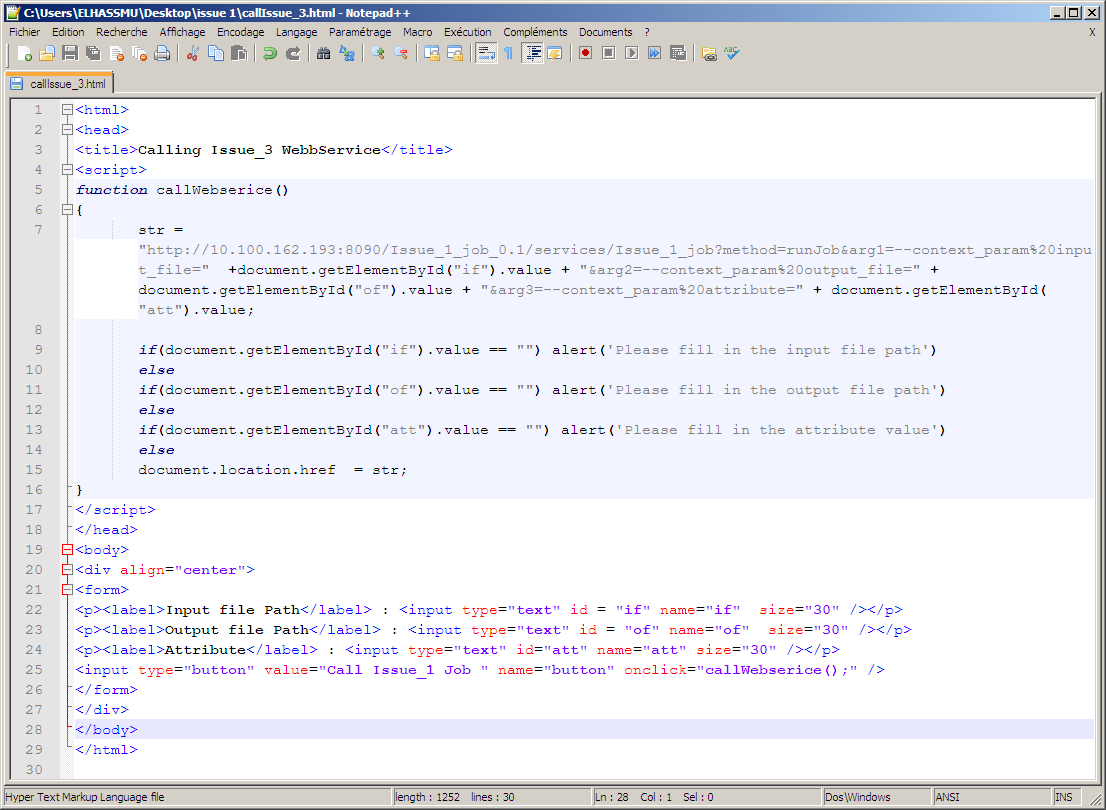Open the Paramétrage menu
Image resolution: width=1106 pixels, height=810 pixels.
[360, 32]
